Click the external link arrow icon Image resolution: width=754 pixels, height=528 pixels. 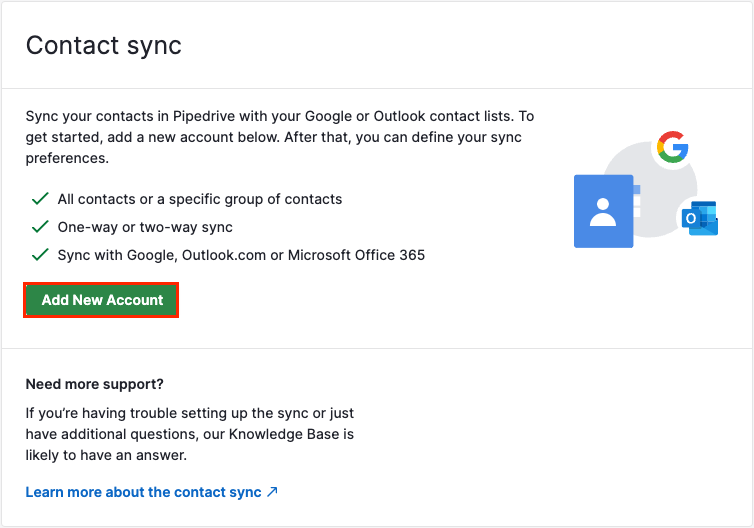point(273,491)
